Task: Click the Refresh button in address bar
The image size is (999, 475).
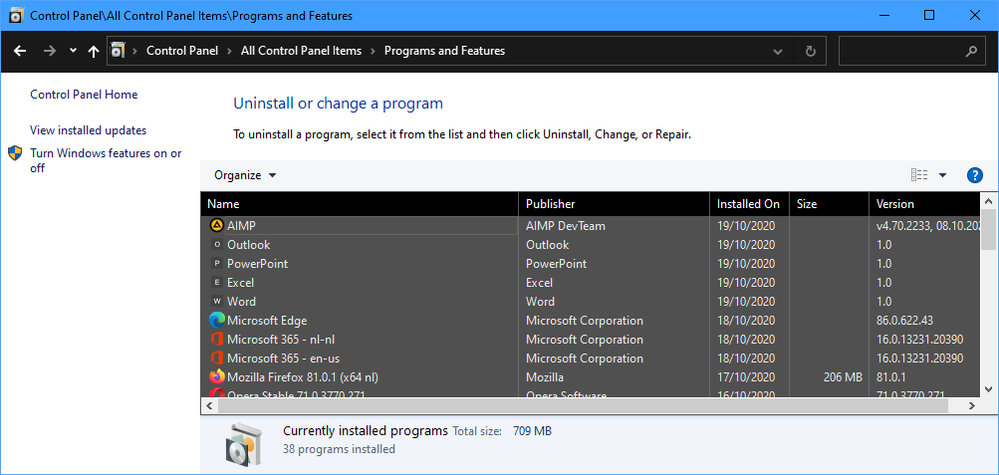Action: [810, 51]
